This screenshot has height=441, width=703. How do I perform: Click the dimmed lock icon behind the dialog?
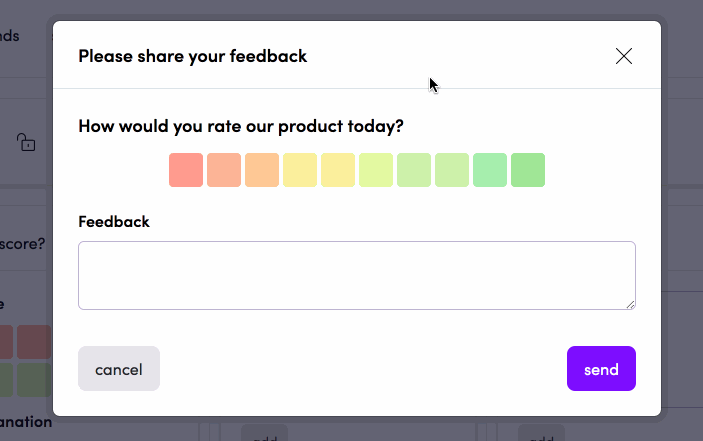[x=26, y=142]
